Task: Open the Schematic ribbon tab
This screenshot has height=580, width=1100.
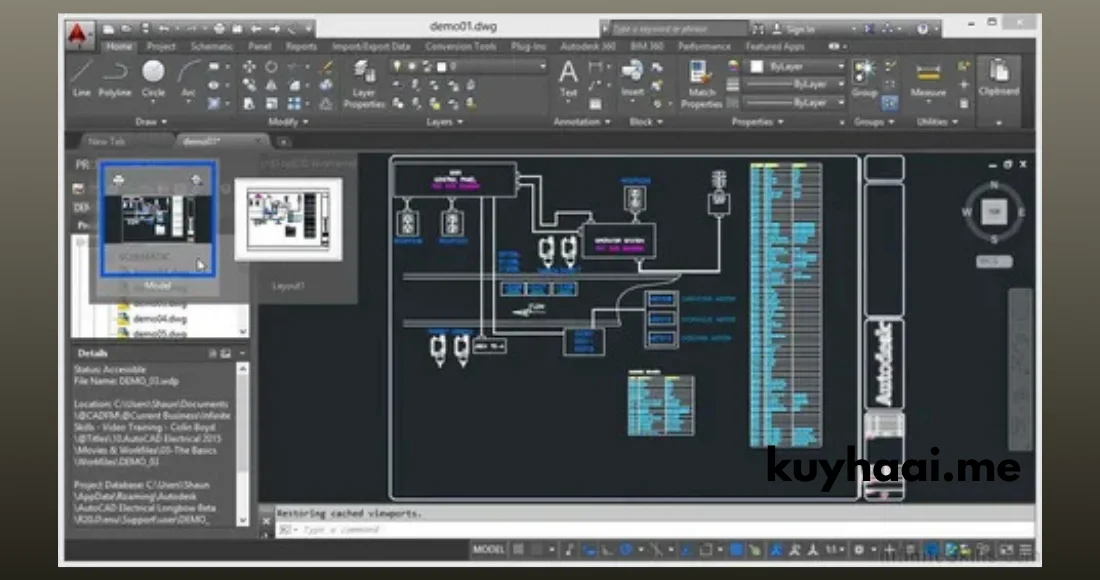Action: click(212, 46)
